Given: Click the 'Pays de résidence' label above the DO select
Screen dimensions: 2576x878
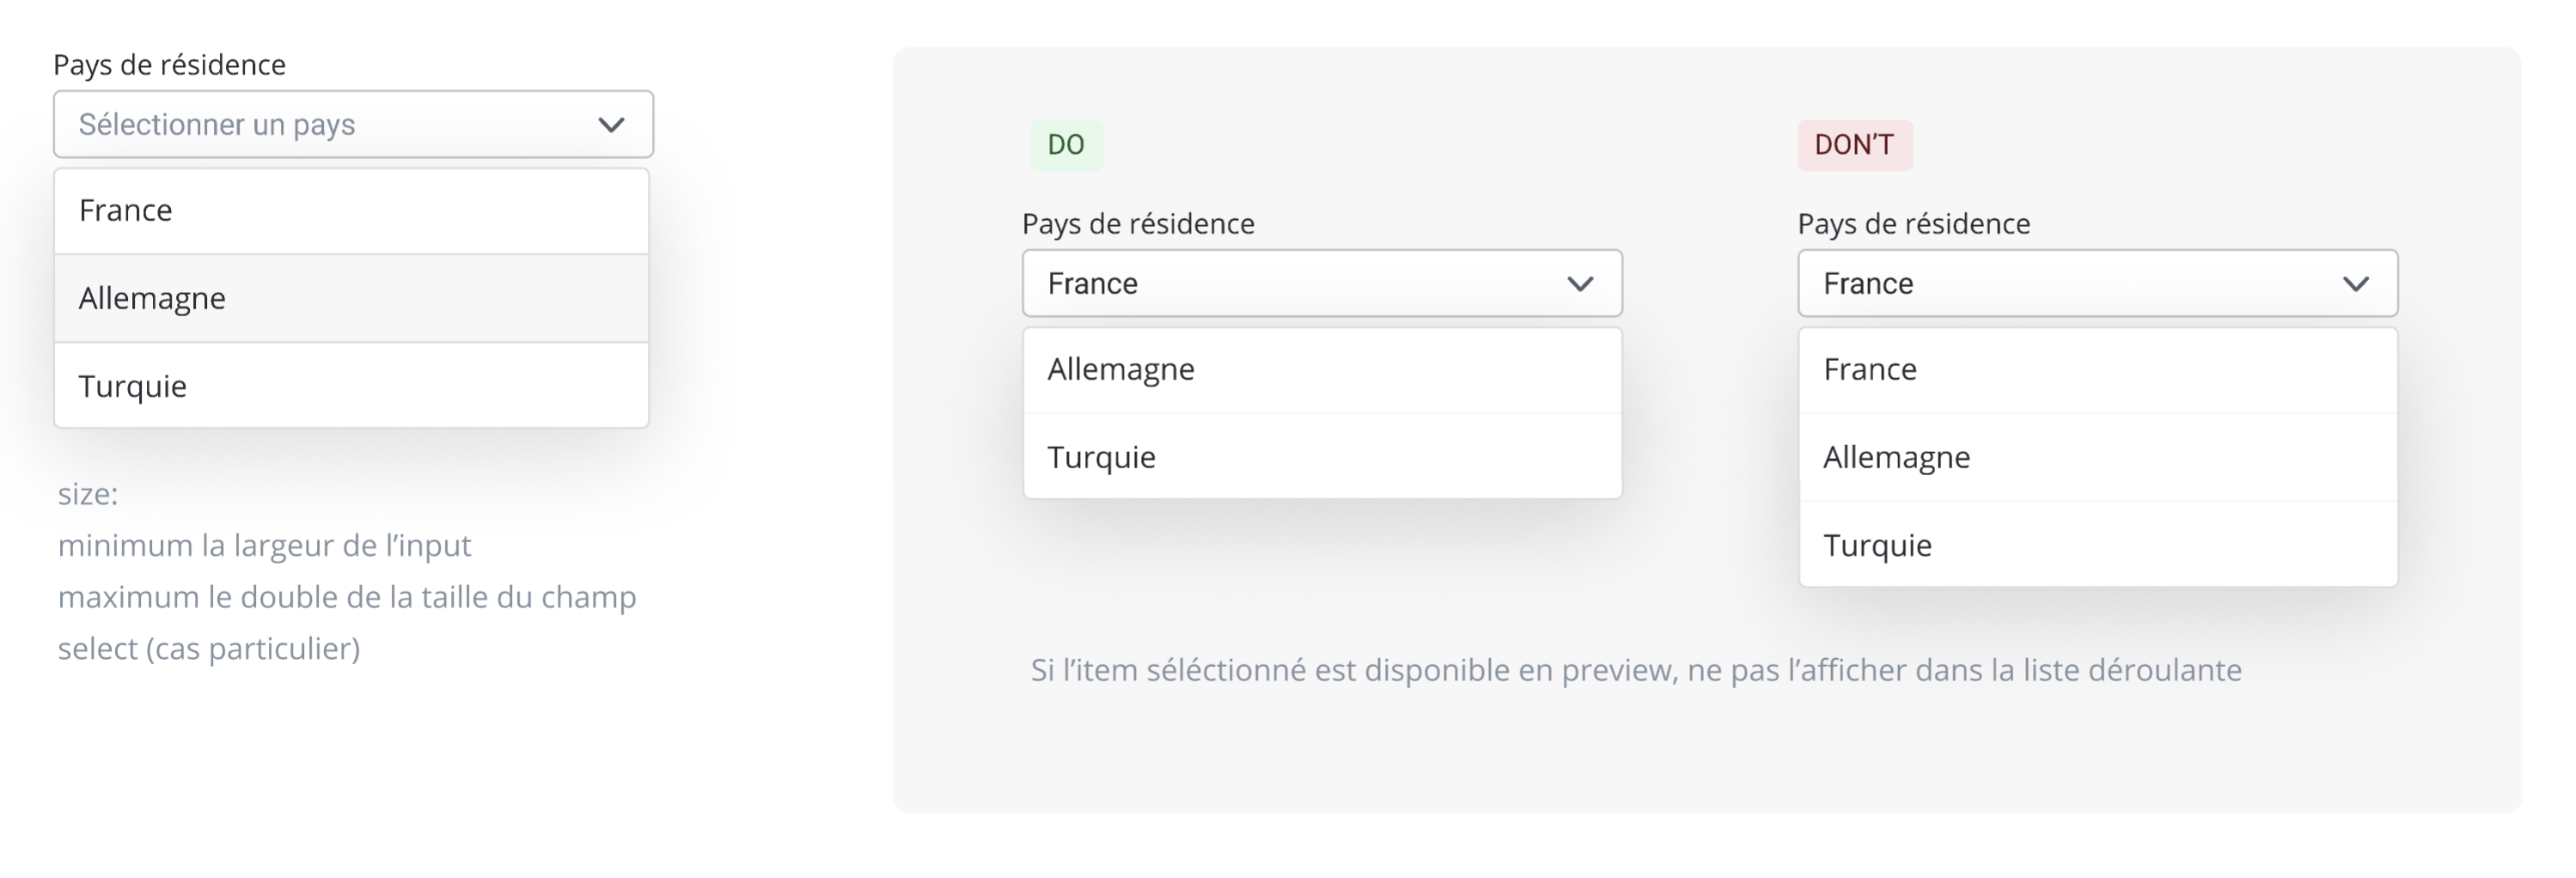Looking at the screenshot, I should tap(1138, 223).
